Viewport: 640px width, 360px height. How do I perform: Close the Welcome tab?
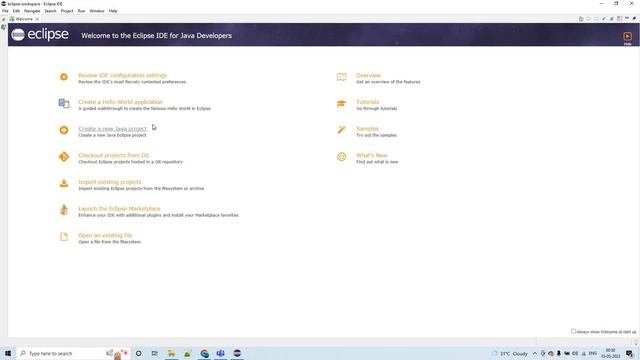37,19
